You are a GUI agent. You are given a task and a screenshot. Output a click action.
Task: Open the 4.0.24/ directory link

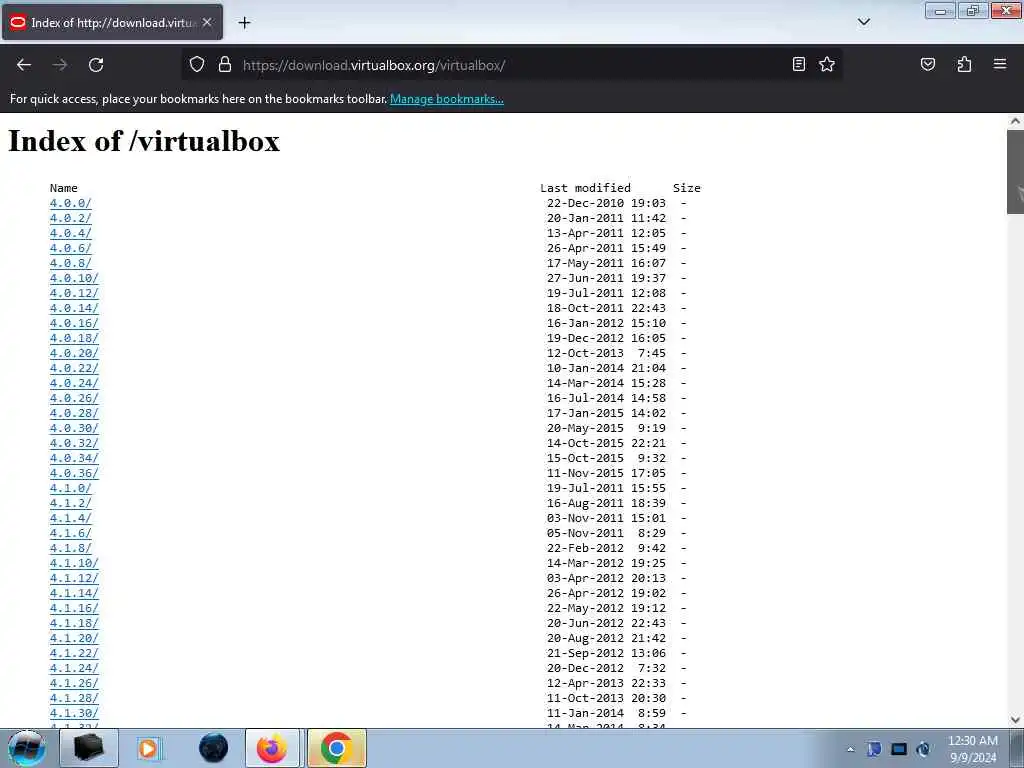point(74,383)
